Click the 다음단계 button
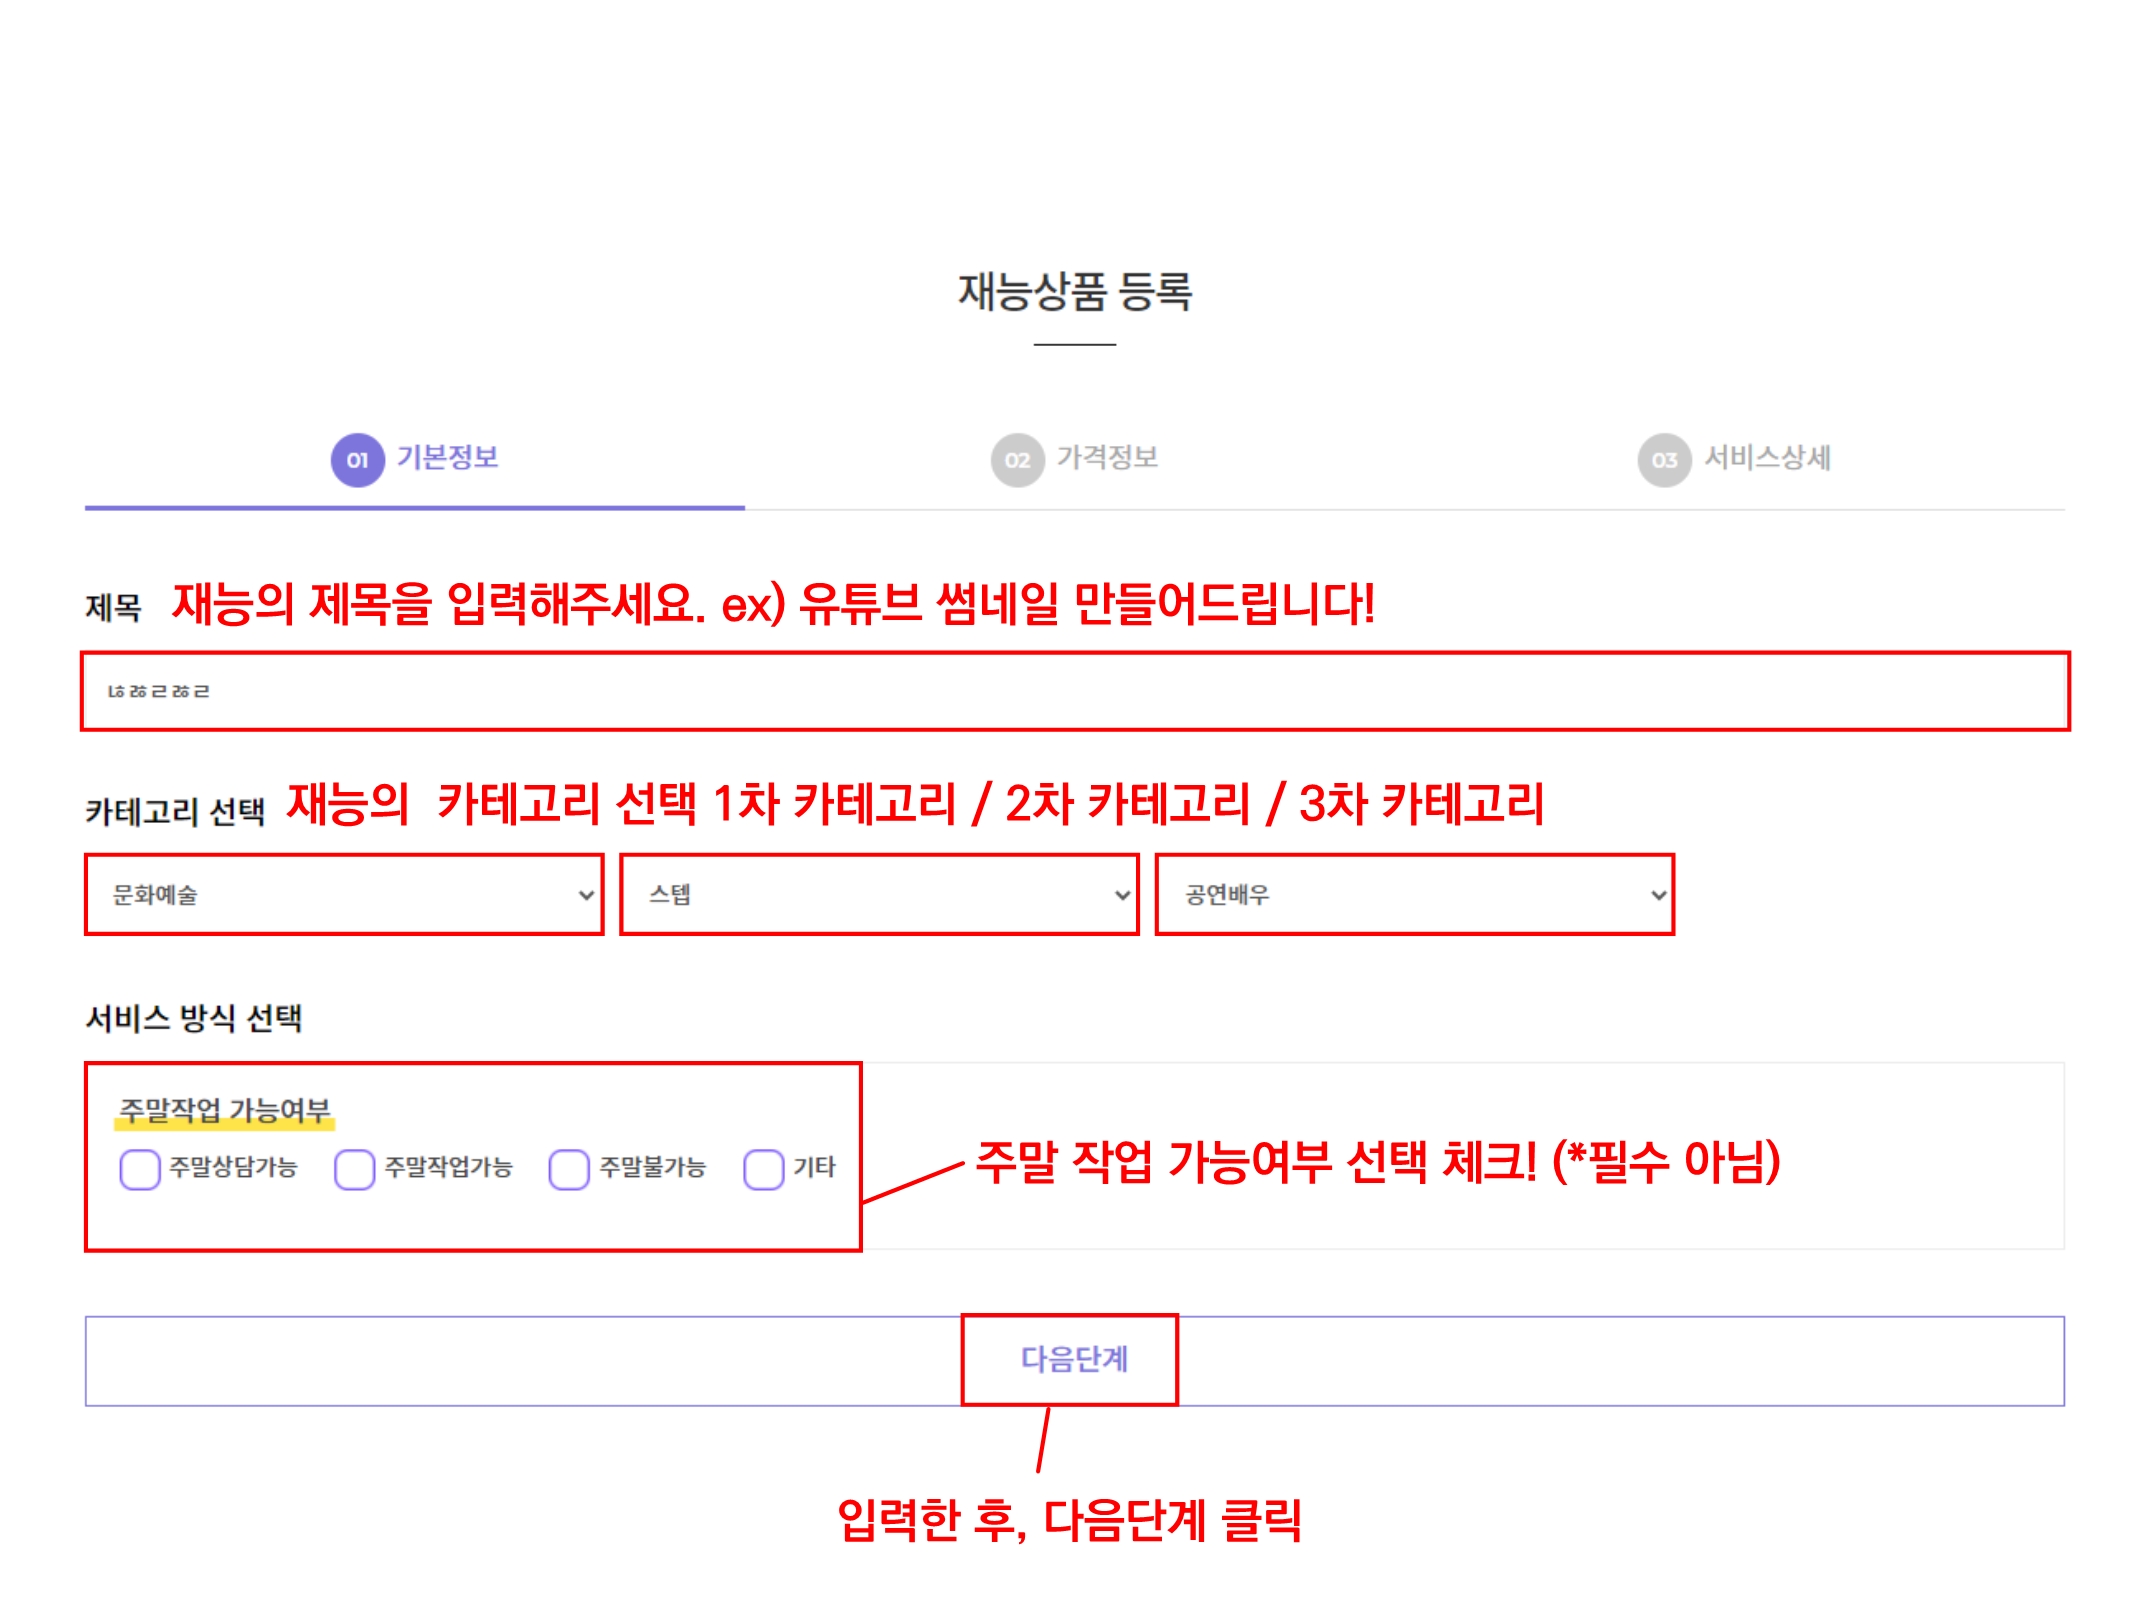The image size is (2133, 1600). [1075, 1360]
